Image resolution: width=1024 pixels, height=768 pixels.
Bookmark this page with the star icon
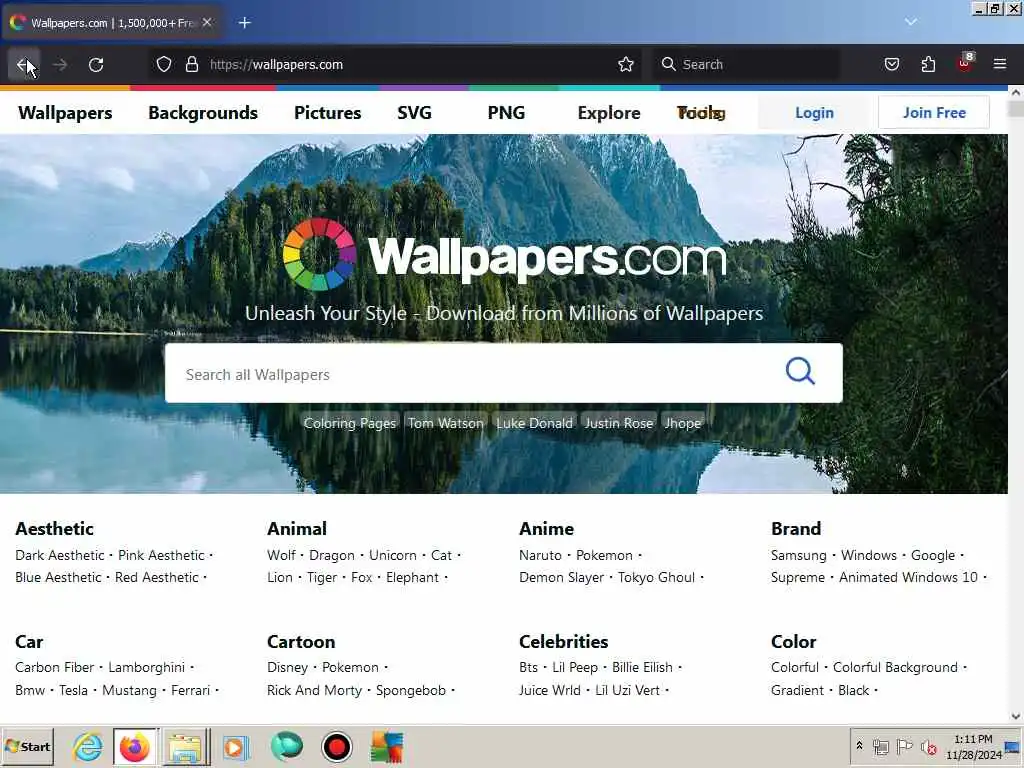(x=626, y=64)
